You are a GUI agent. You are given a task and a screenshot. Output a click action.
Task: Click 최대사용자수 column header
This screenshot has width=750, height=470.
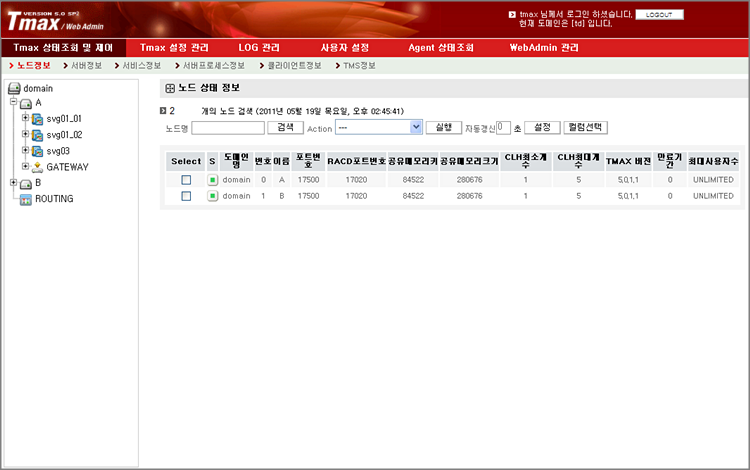point(713,162)
